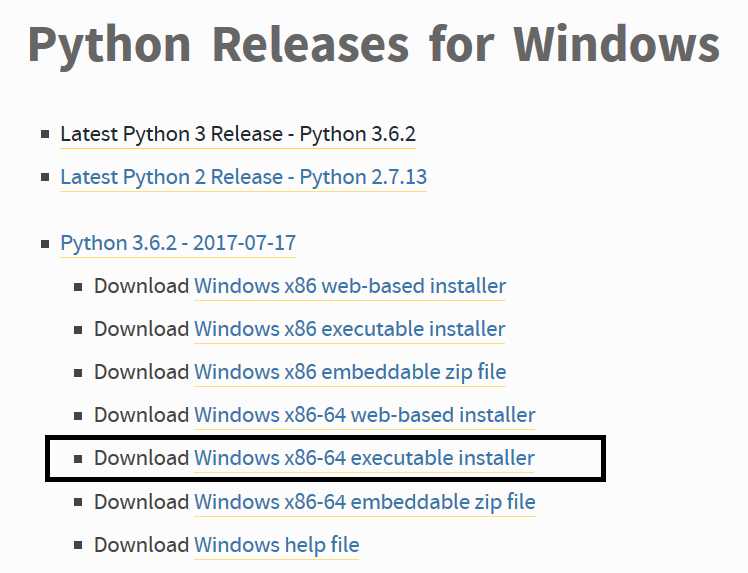Click bullet before Windows help file entry
Screen dimensions: 748x573
coord(78,545)
